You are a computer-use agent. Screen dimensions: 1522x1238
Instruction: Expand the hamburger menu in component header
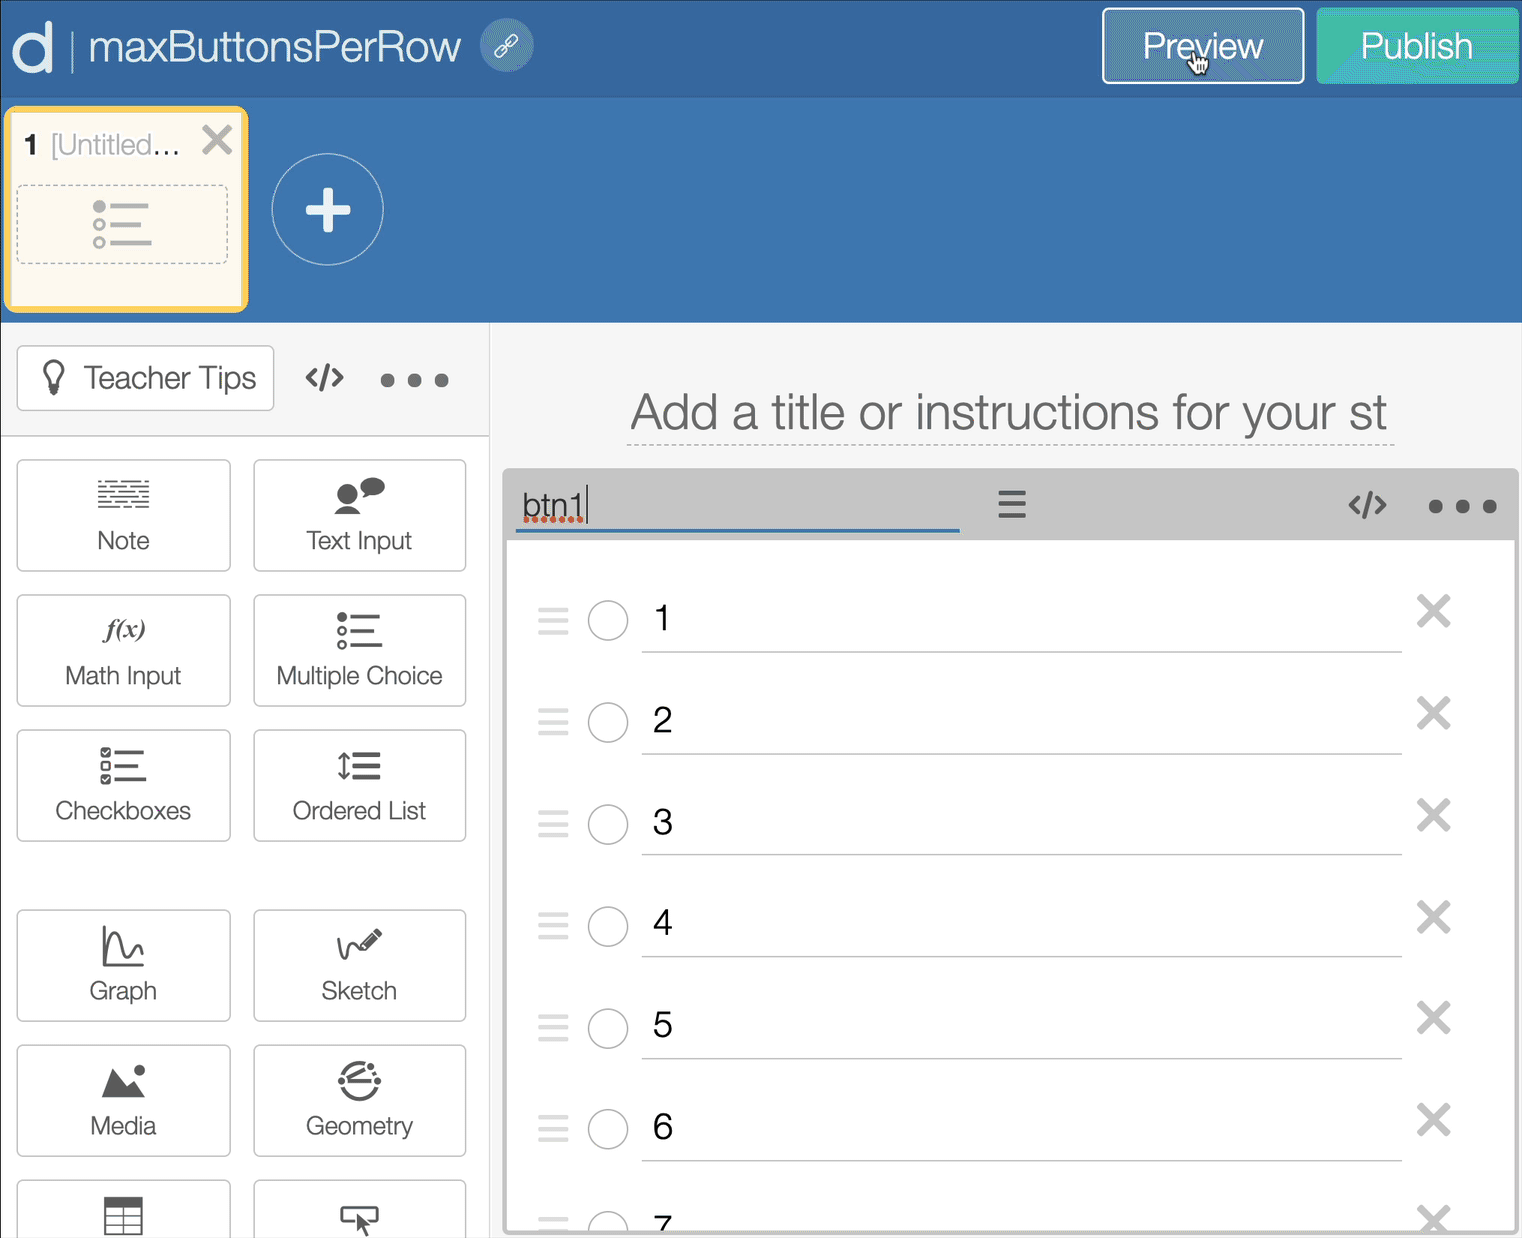(x=1011, y=504)
